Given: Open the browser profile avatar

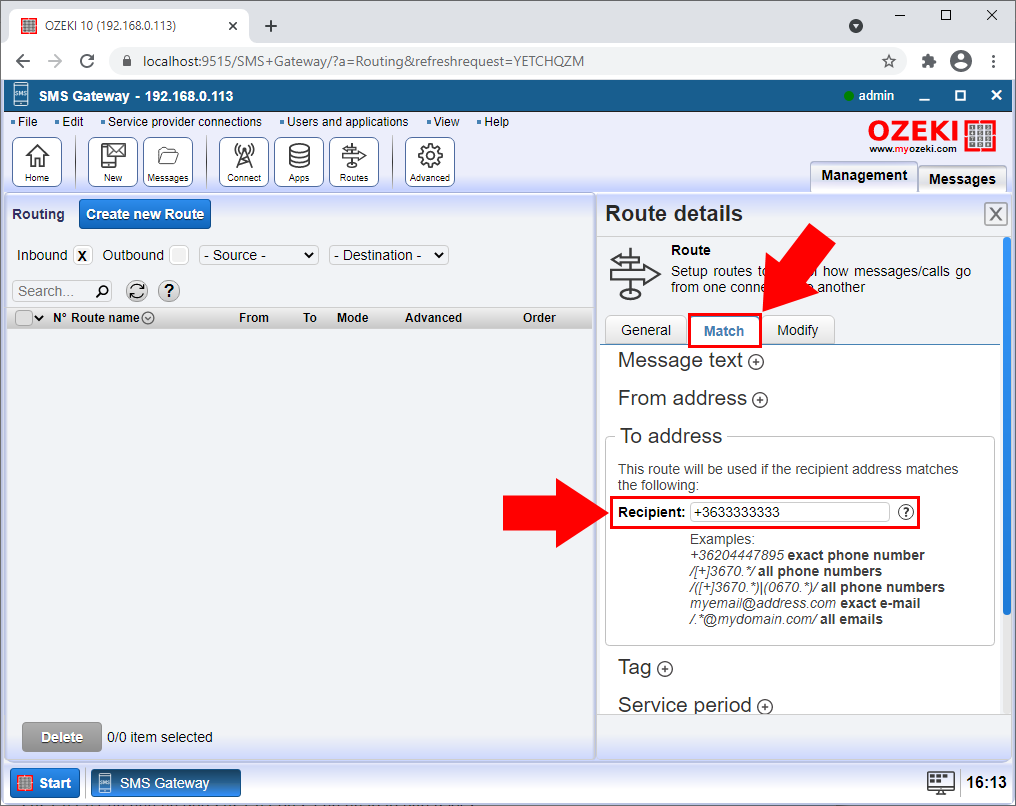Looking at the screenshot, I should coord(961,62).
